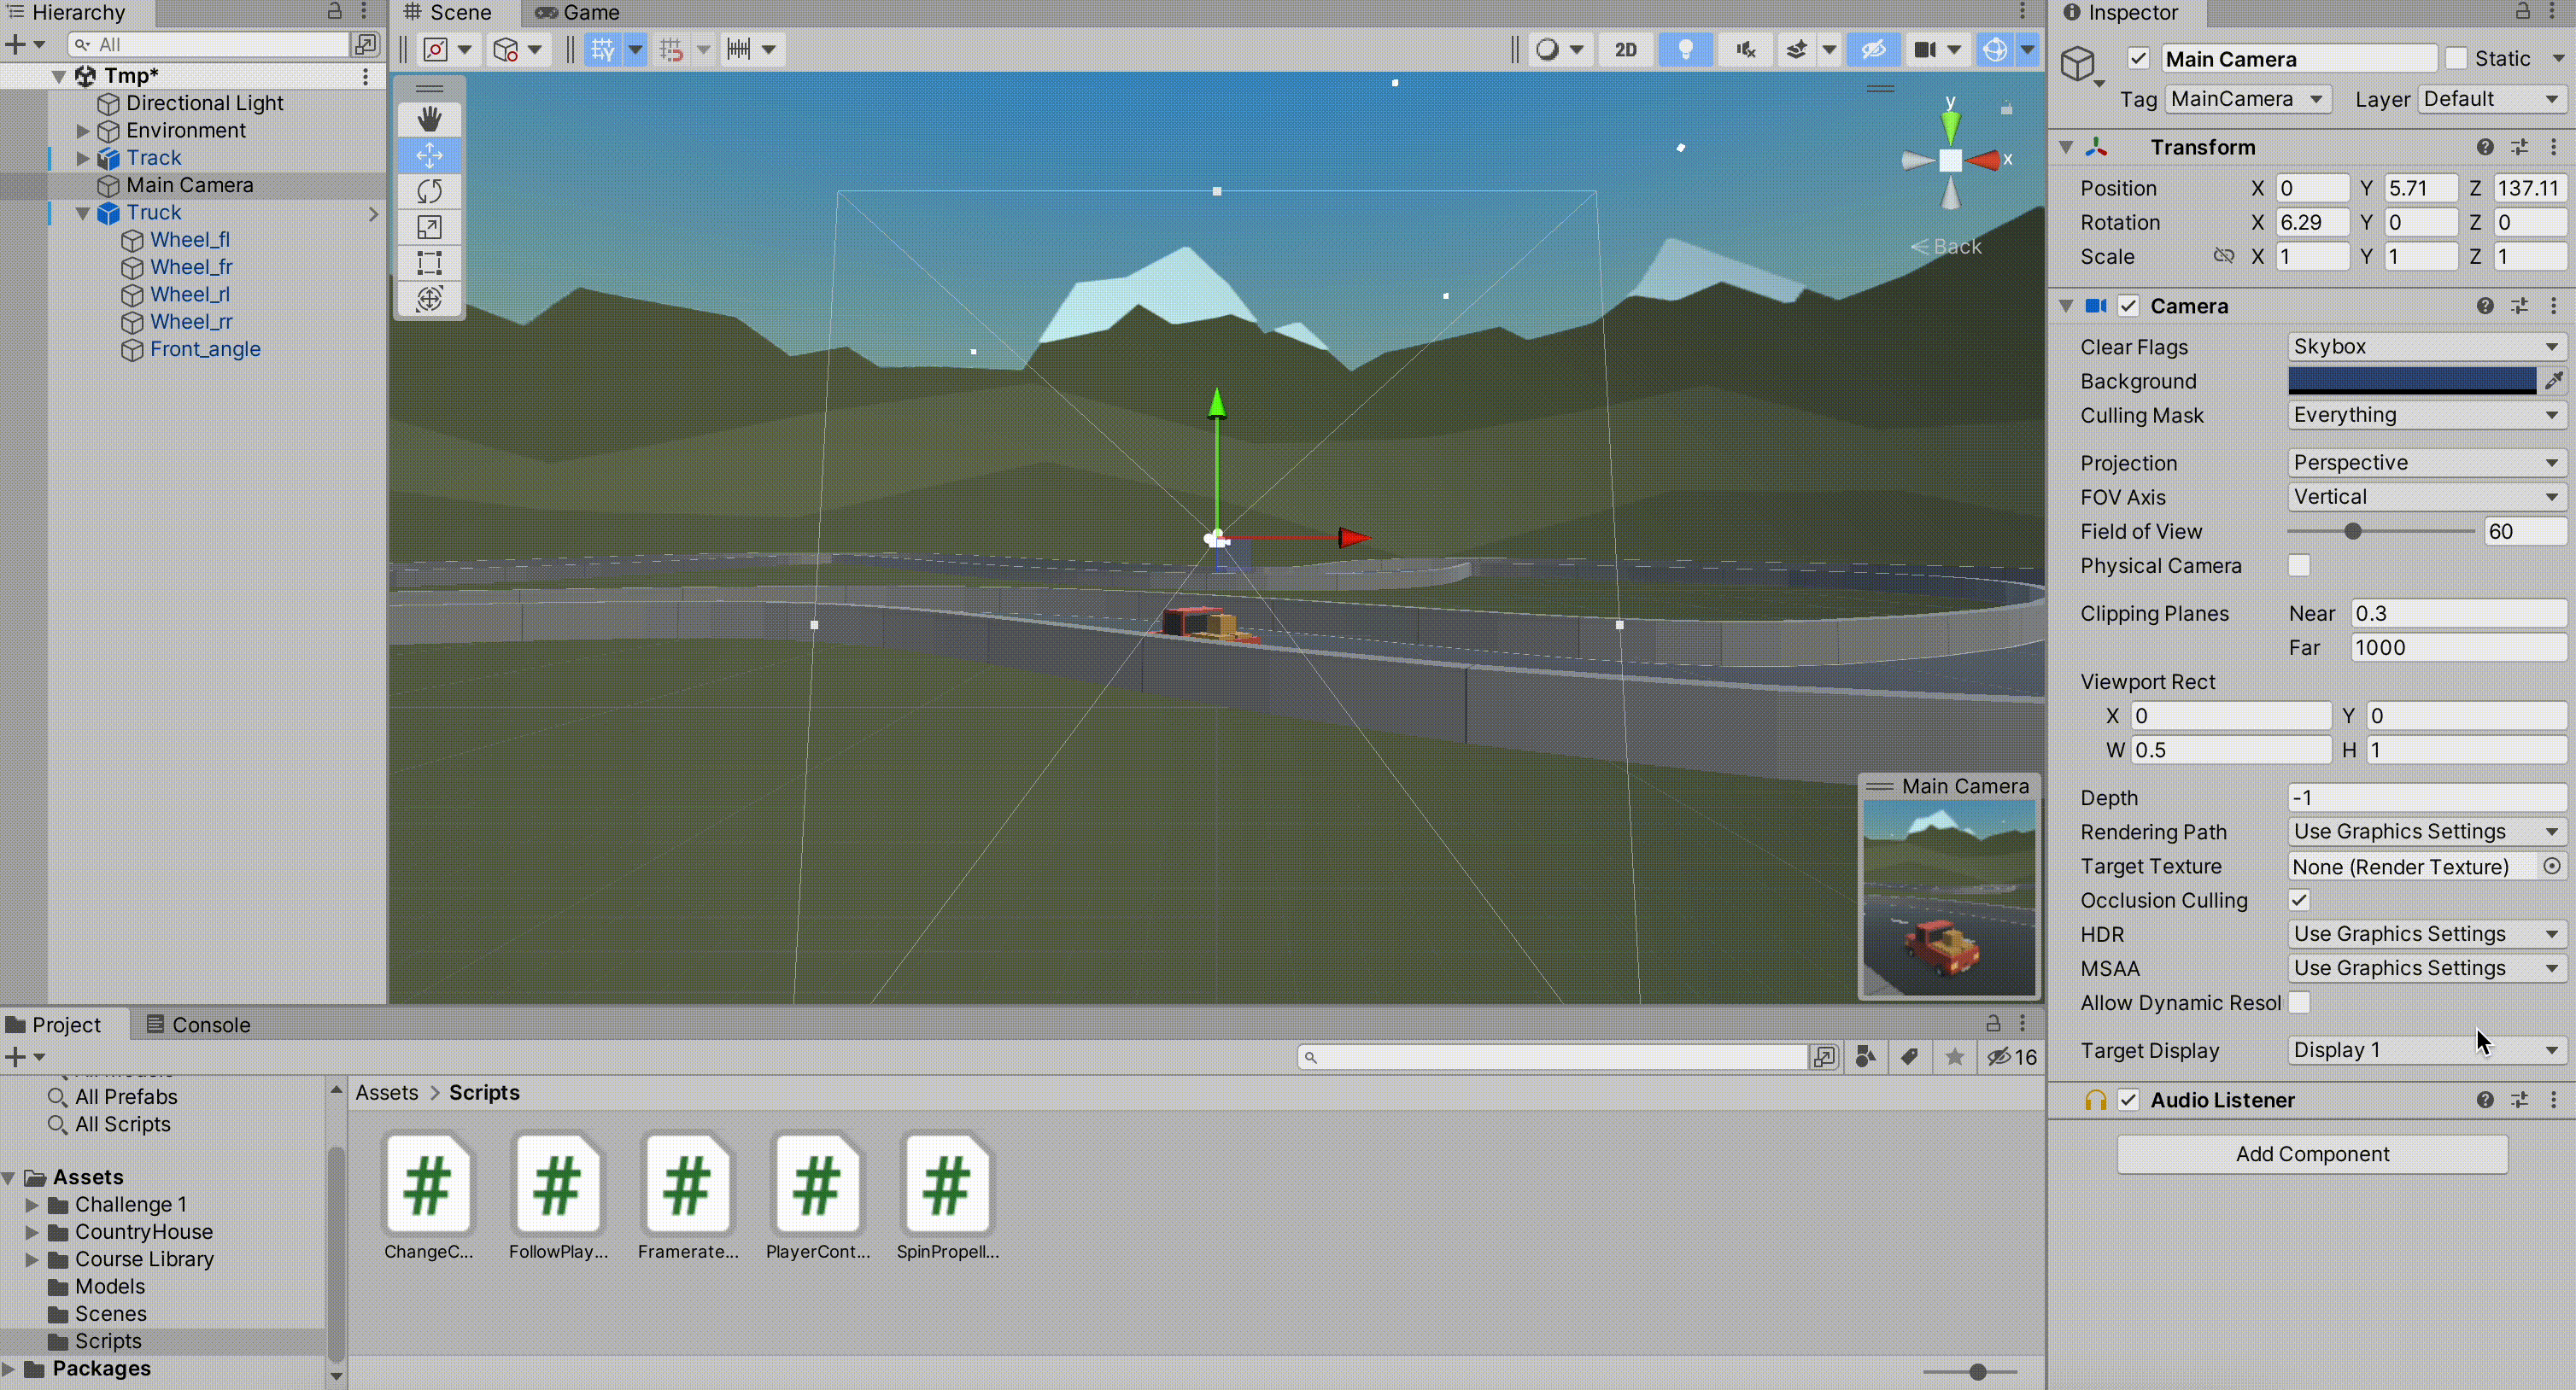2576x1390 pixels.
Task: Toggle scene lighting bulb icon
Action: click(x=1685, y=49)
